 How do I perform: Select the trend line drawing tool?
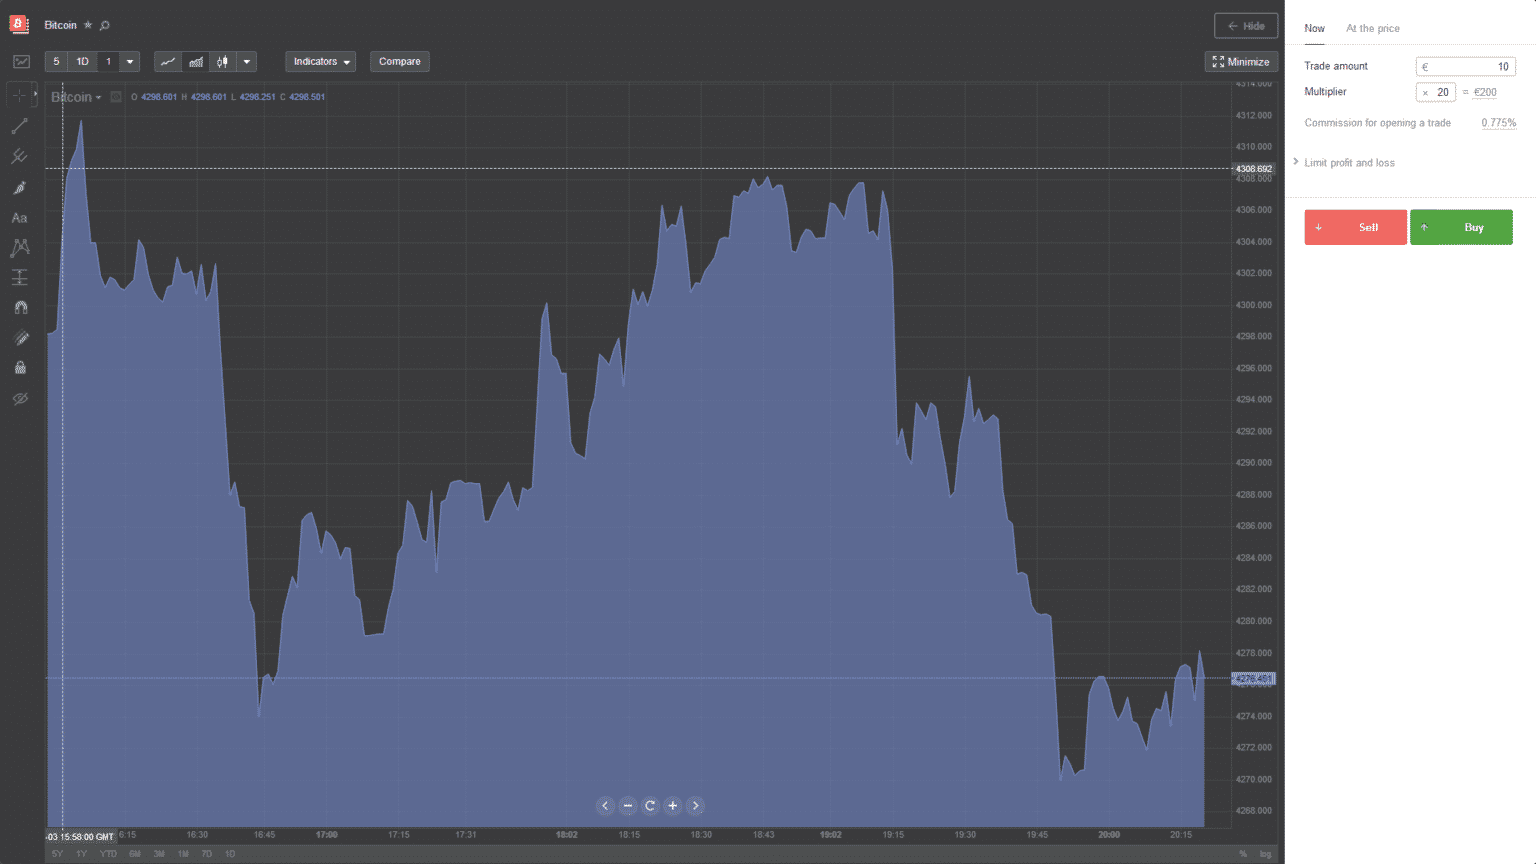pos(20,127)
